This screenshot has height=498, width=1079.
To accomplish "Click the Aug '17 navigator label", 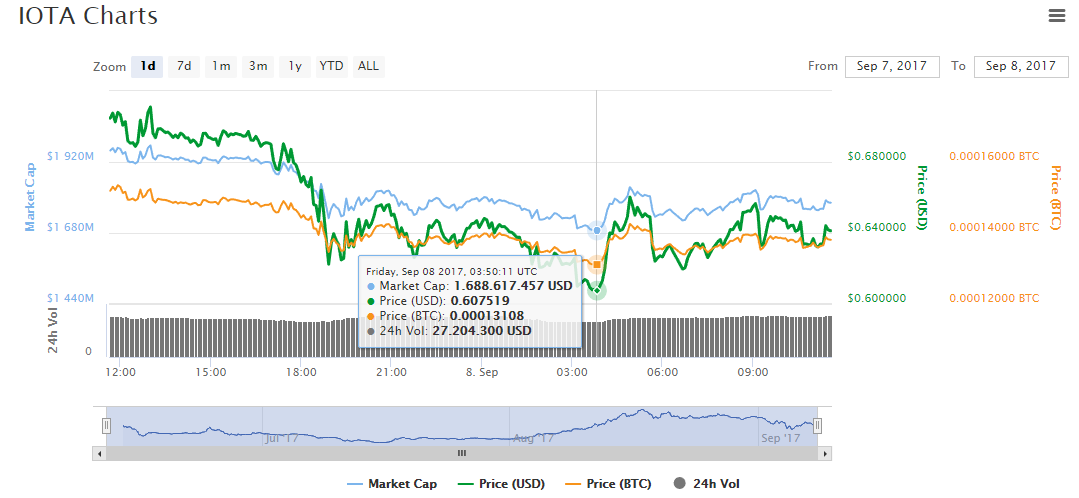I will point(534,437).
